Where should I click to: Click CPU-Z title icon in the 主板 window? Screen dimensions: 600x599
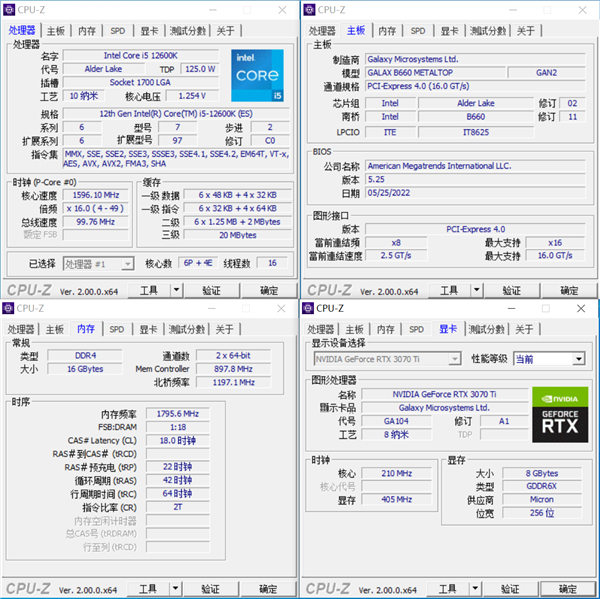(309, 10)
